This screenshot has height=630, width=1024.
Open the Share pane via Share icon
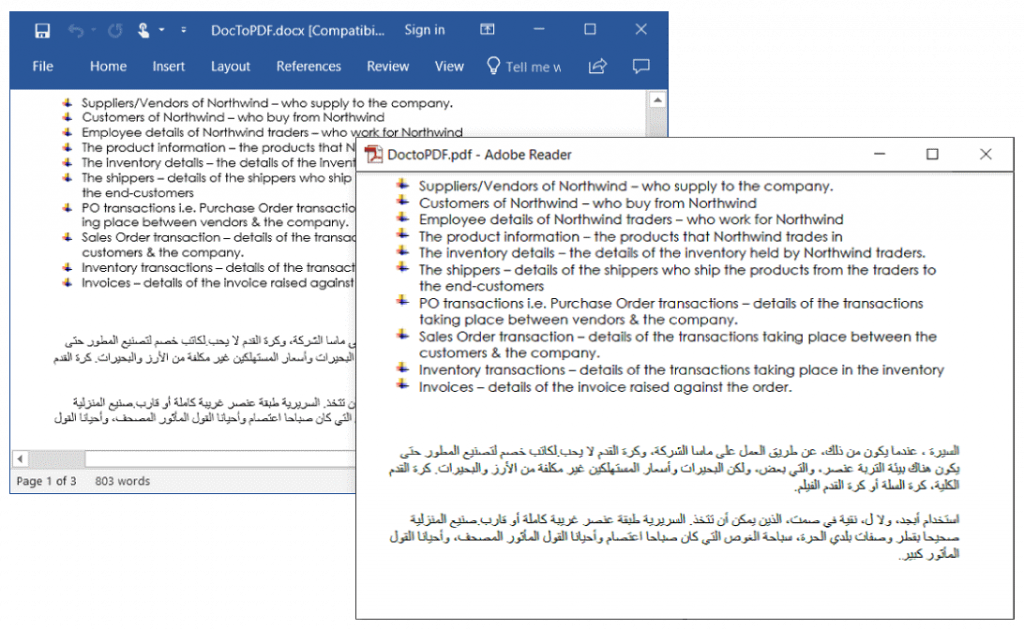tap(599, 66)
